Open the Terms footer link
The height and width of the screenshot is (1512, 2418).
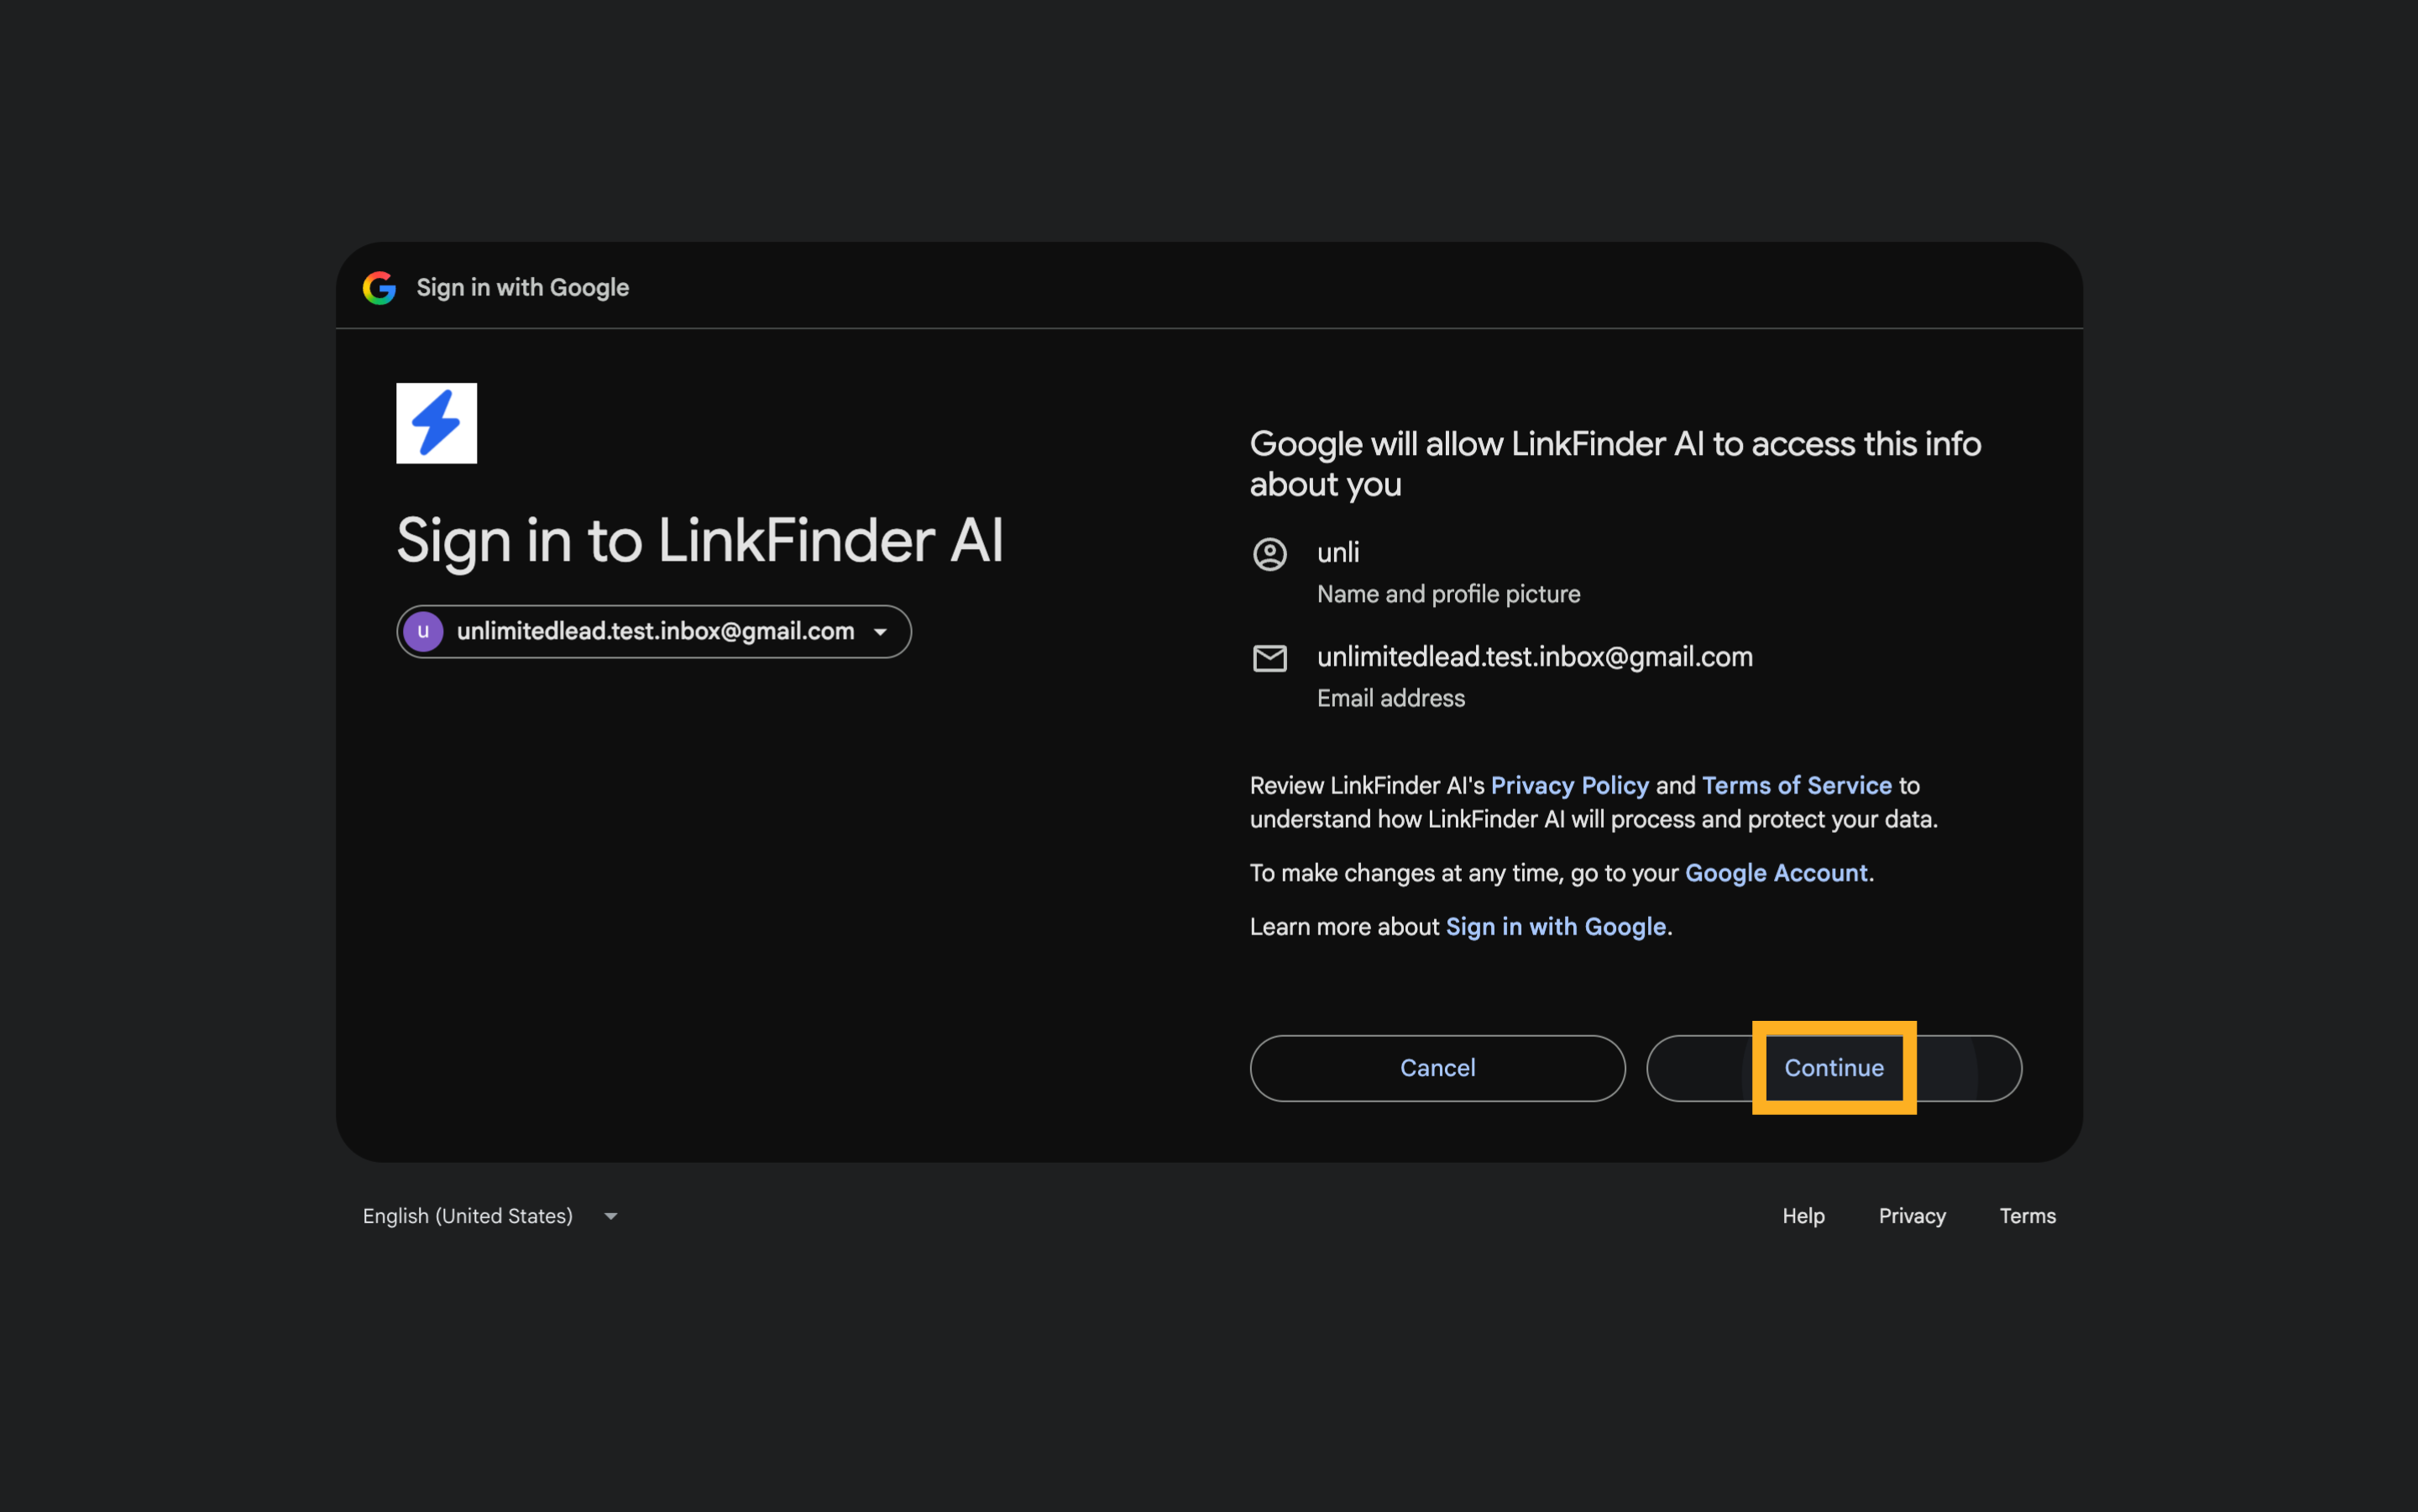[2027, 1216]
